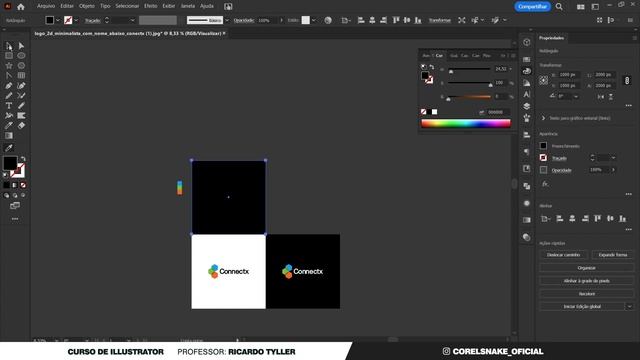
Task: Open Recolor Artwork icon in control bar
Action: [x=328, y=20]
